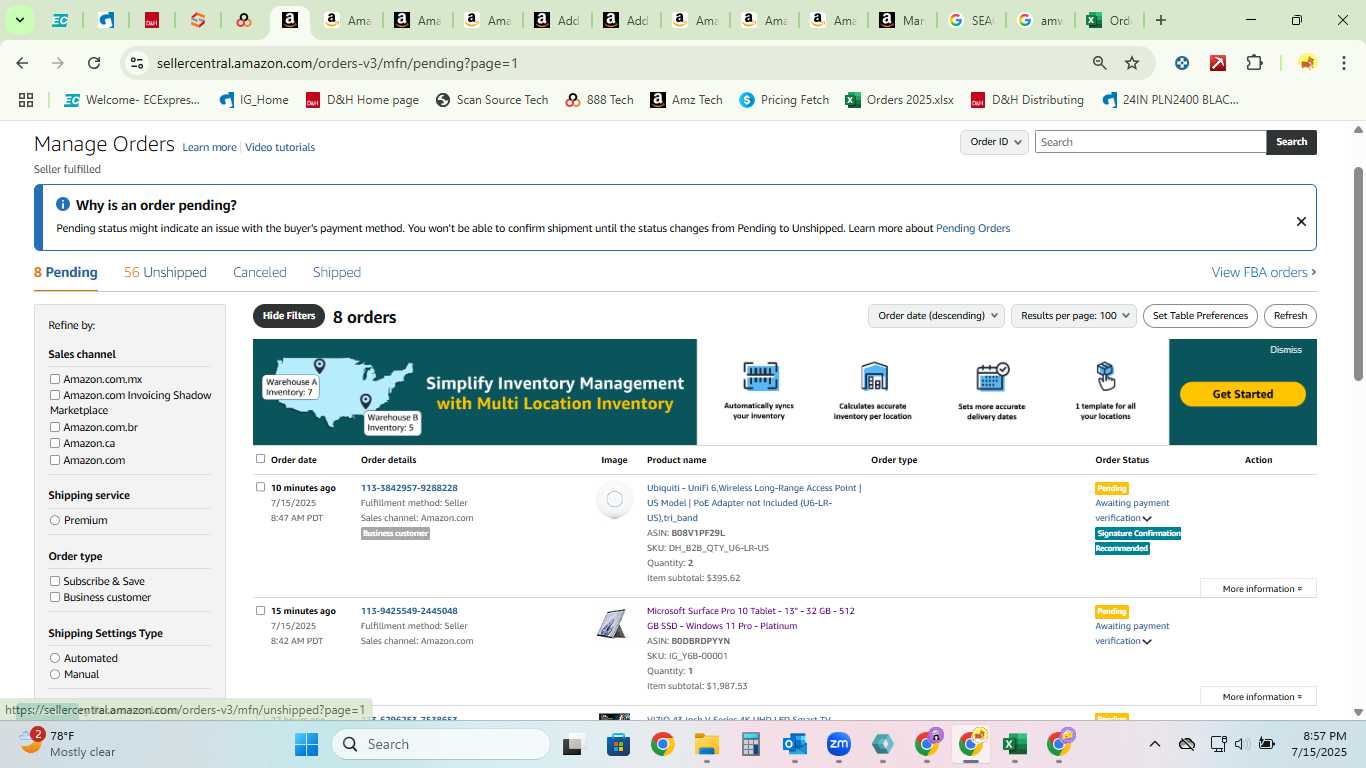Open the Results per page dropdown
The width and height of the screenshot is (1366, 768).
pyautogui.click(x=1074, y=316)
